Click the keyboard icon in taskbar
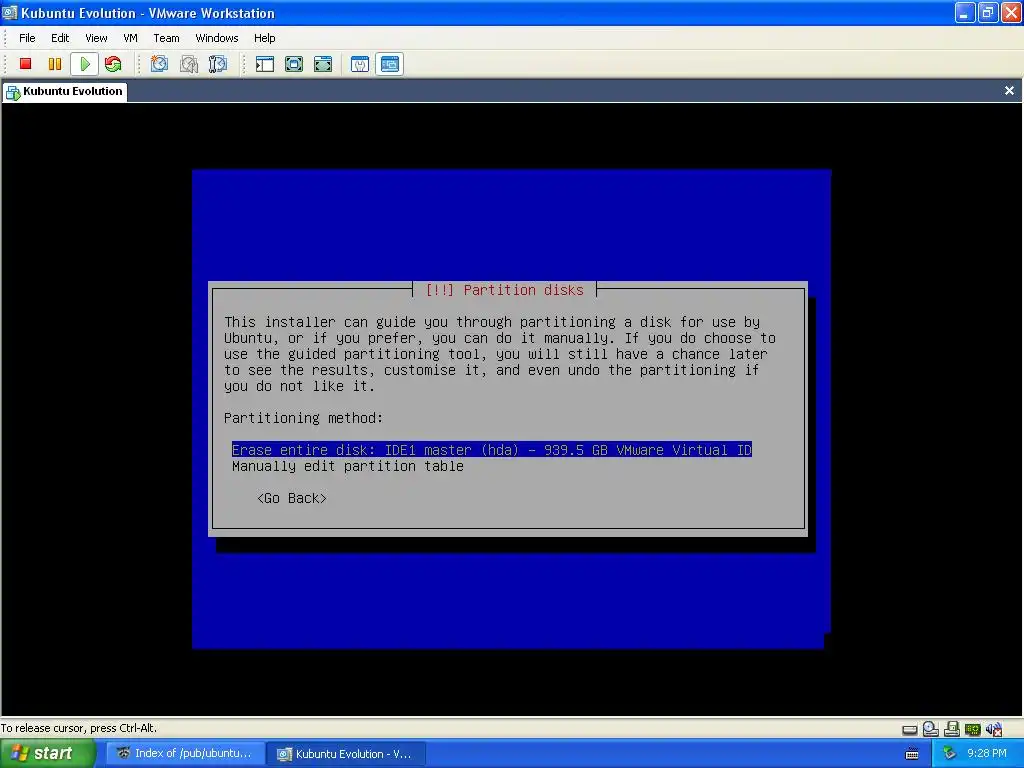This screenshot has width=1024, height=768. point(912,754)
